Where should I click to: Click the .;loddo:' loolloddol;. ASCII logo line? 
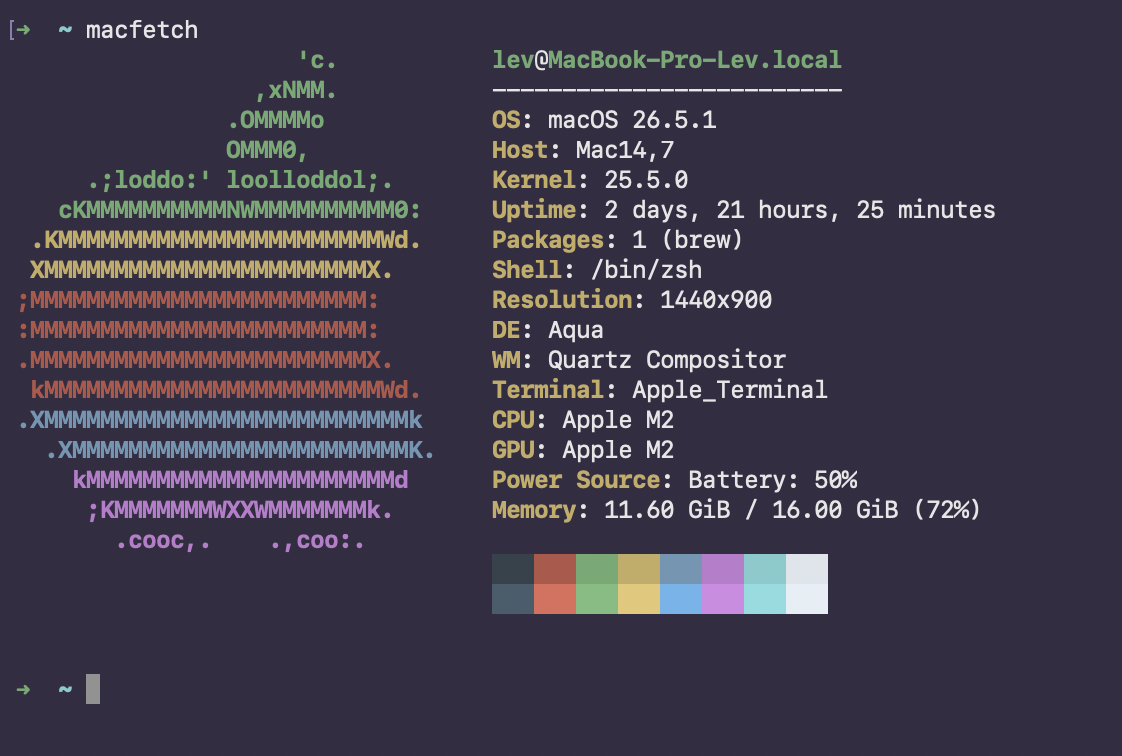[240, 180]
